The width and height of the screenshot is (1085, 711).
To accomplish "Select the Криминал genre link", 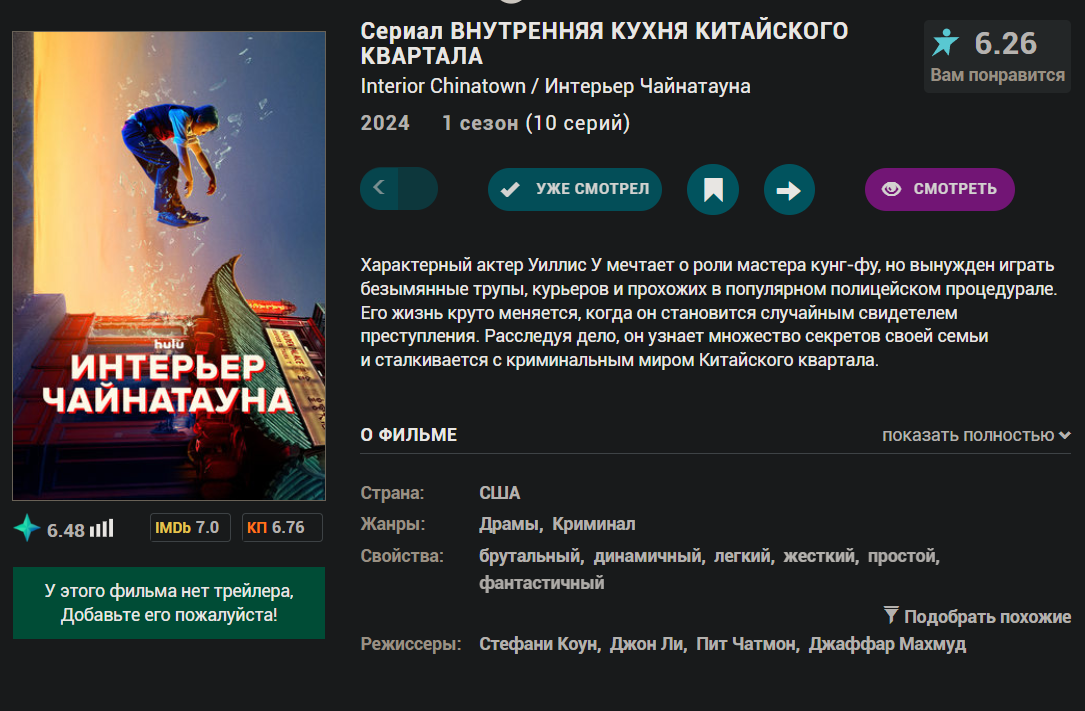I will click(x=594, y=524).
